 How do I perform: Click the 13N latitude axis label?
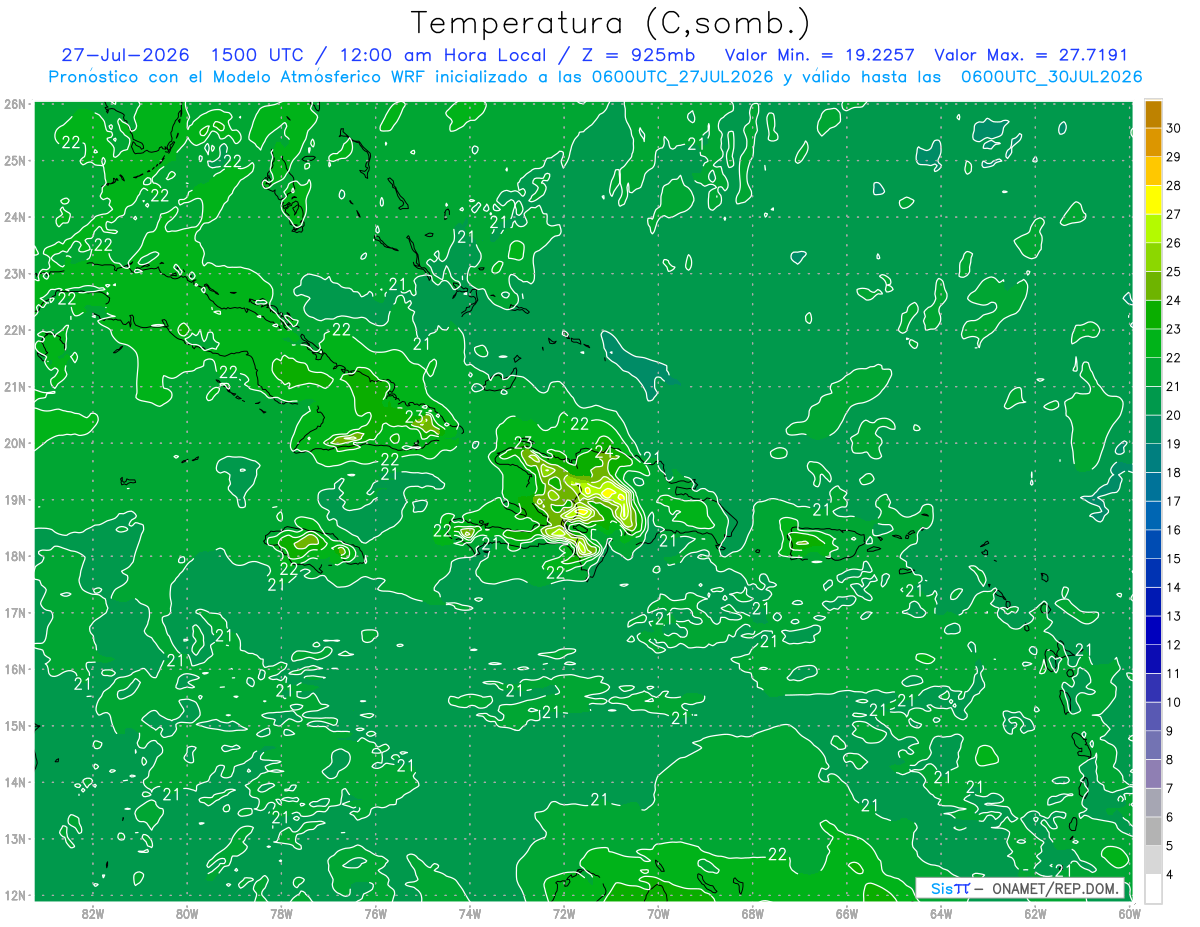coord(14,838)
